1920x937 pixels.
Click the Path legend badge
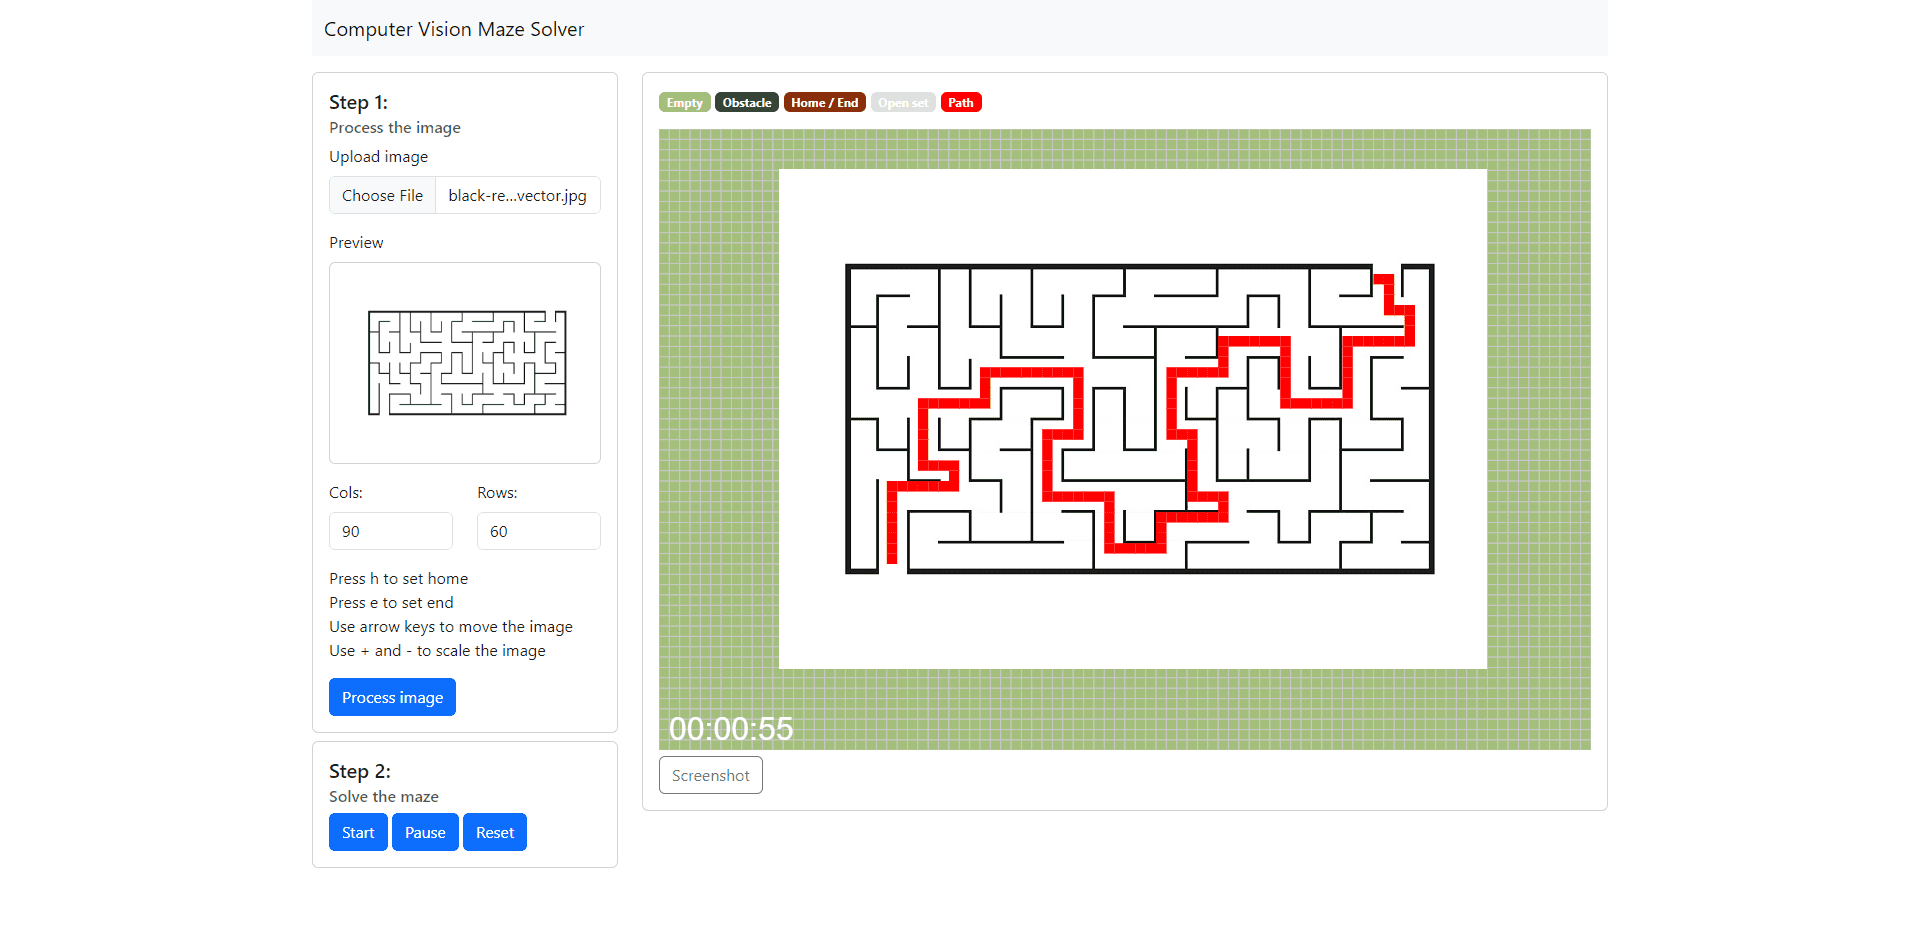[x=960, y=102]
